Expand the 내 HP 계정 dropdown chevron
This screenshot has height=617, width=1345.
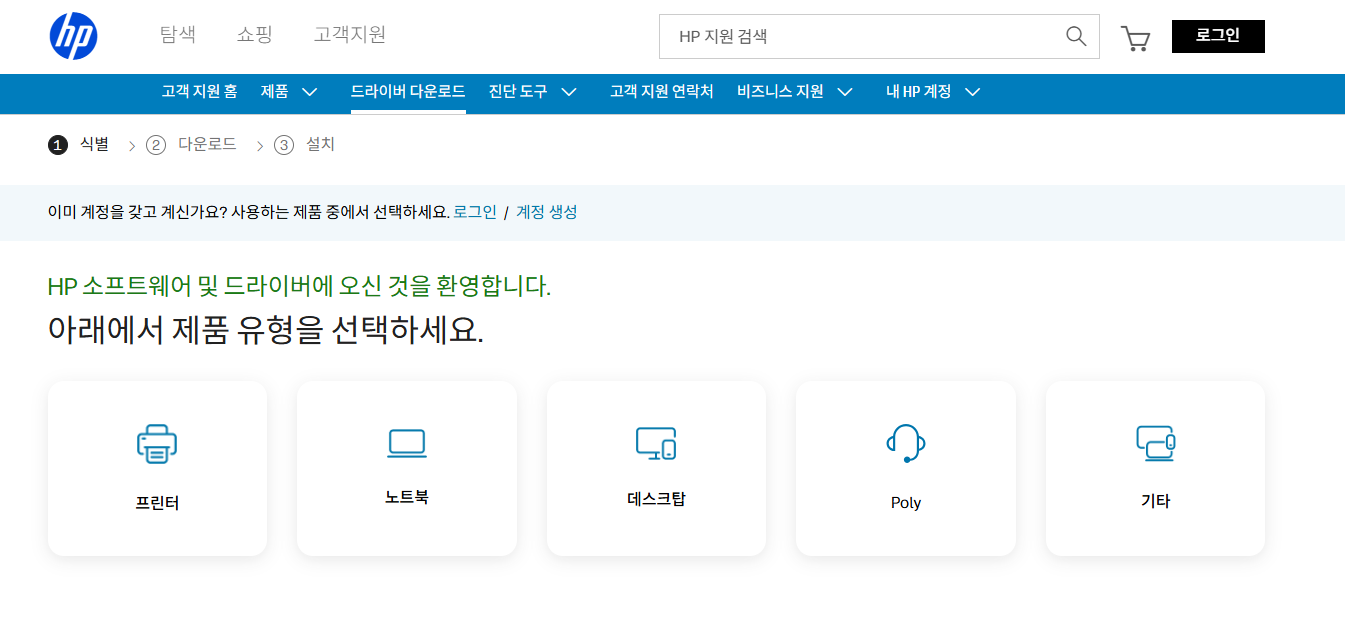[972, 92]
